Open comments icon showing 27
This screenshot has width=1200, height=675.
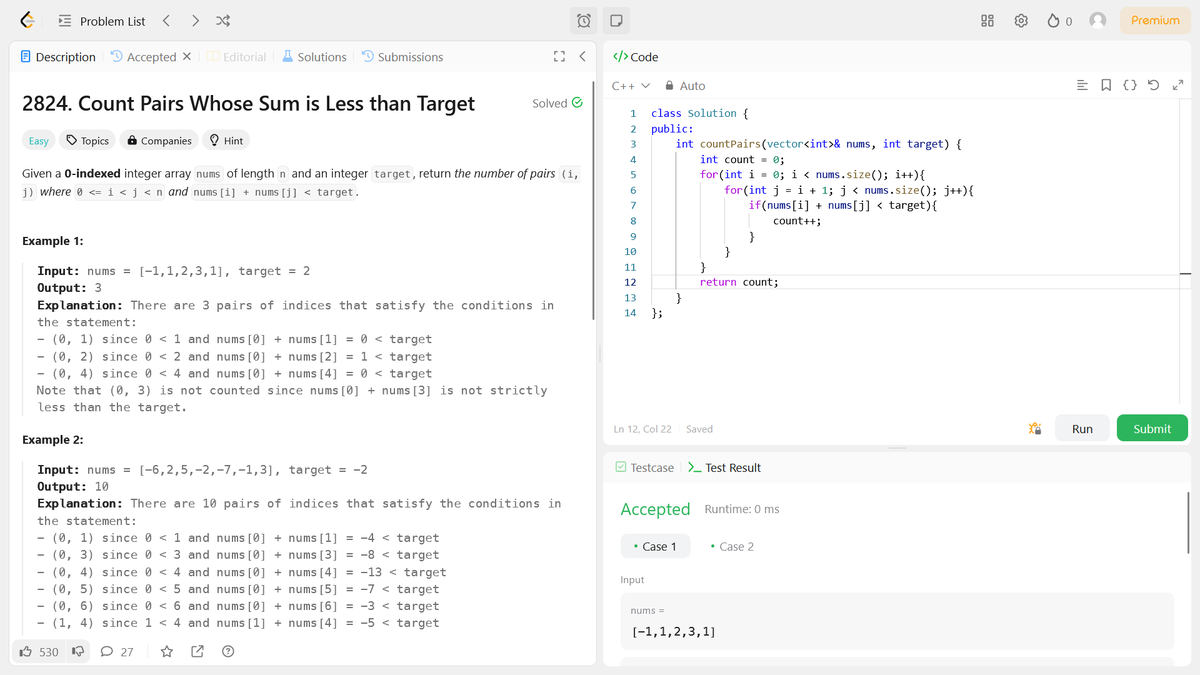[117, 652]
